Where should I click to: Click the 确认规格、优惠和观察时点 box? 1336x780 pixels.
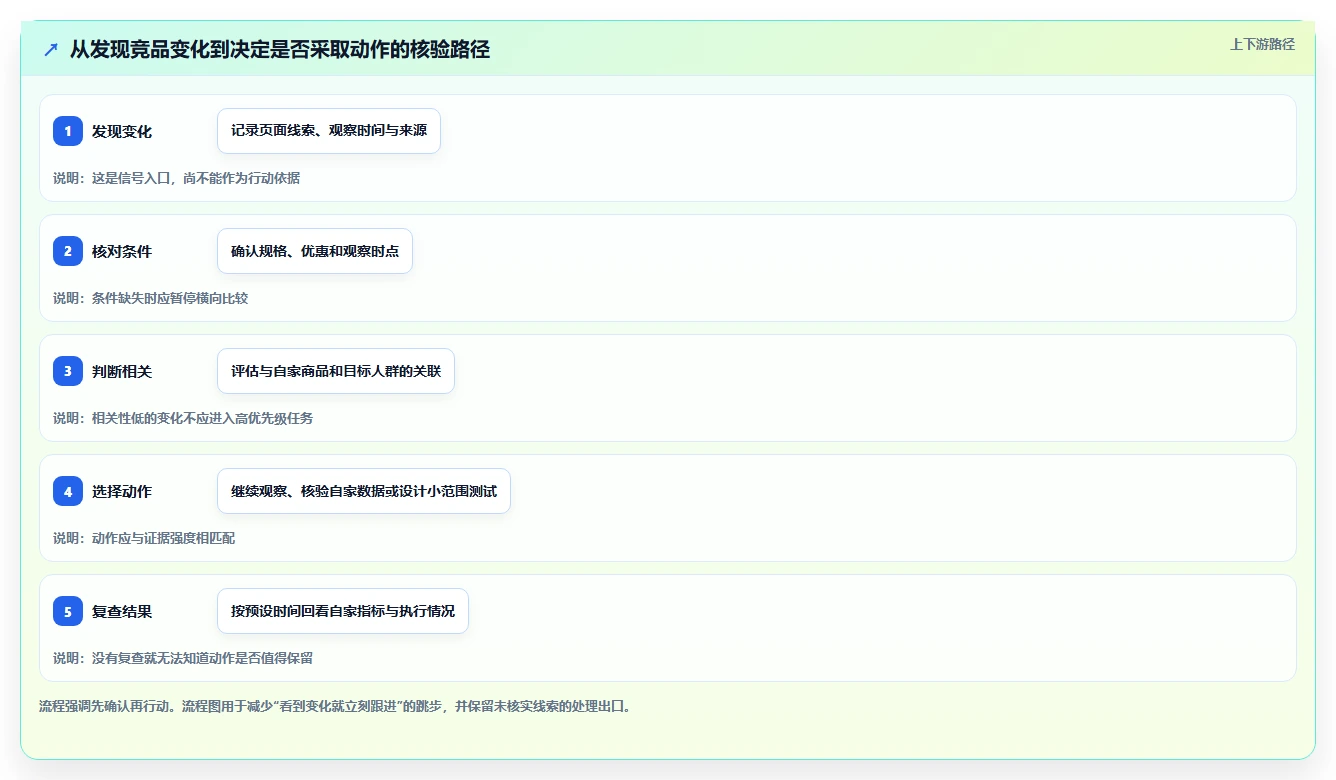[x=315, y=251]
